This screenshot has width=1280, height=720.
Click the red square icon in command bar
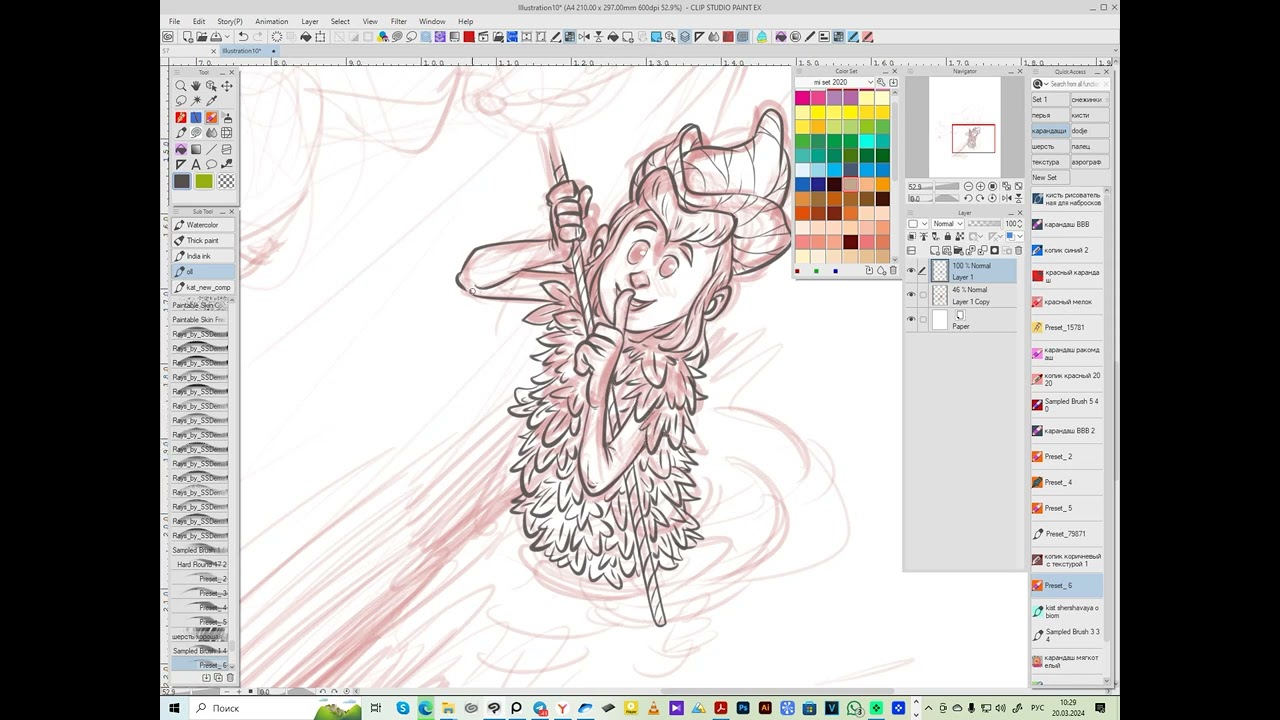tap(468, 37)
